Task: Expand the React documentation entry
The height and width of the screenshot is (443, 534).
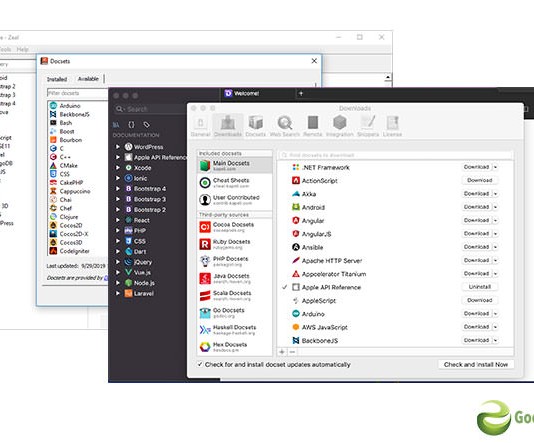Action: click(117, 220)
